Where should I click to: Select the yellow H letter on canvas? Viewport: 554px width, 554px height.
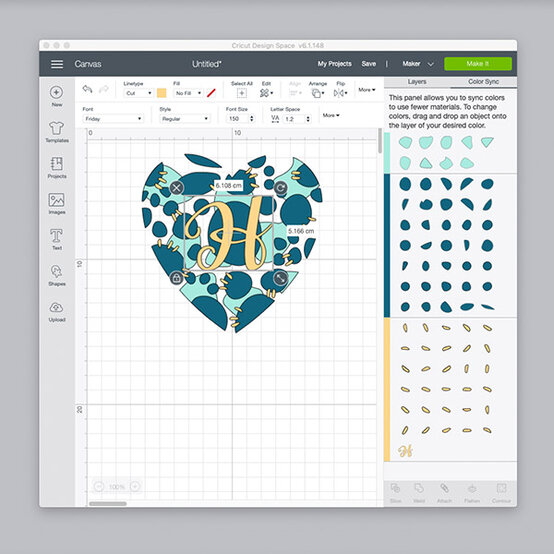click(x=228, y=232)
